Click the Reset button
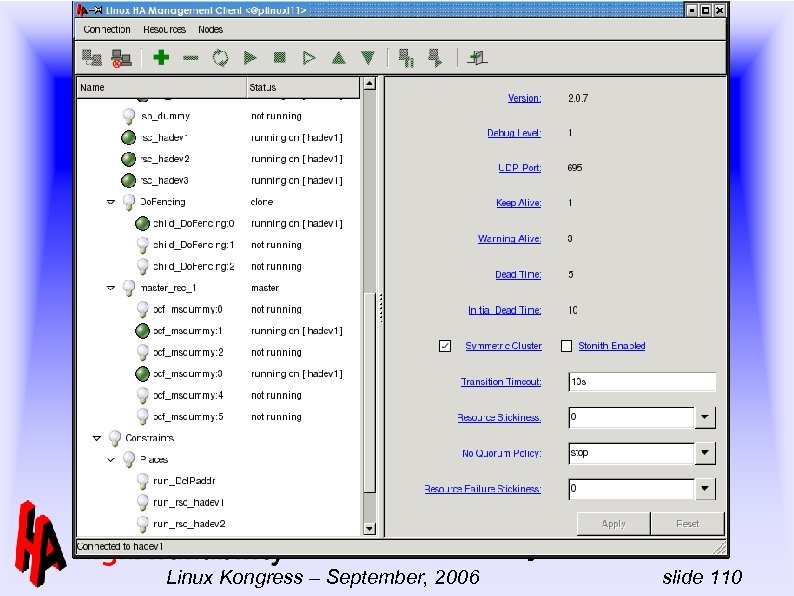Screen dimensions: 794x596 687,524
